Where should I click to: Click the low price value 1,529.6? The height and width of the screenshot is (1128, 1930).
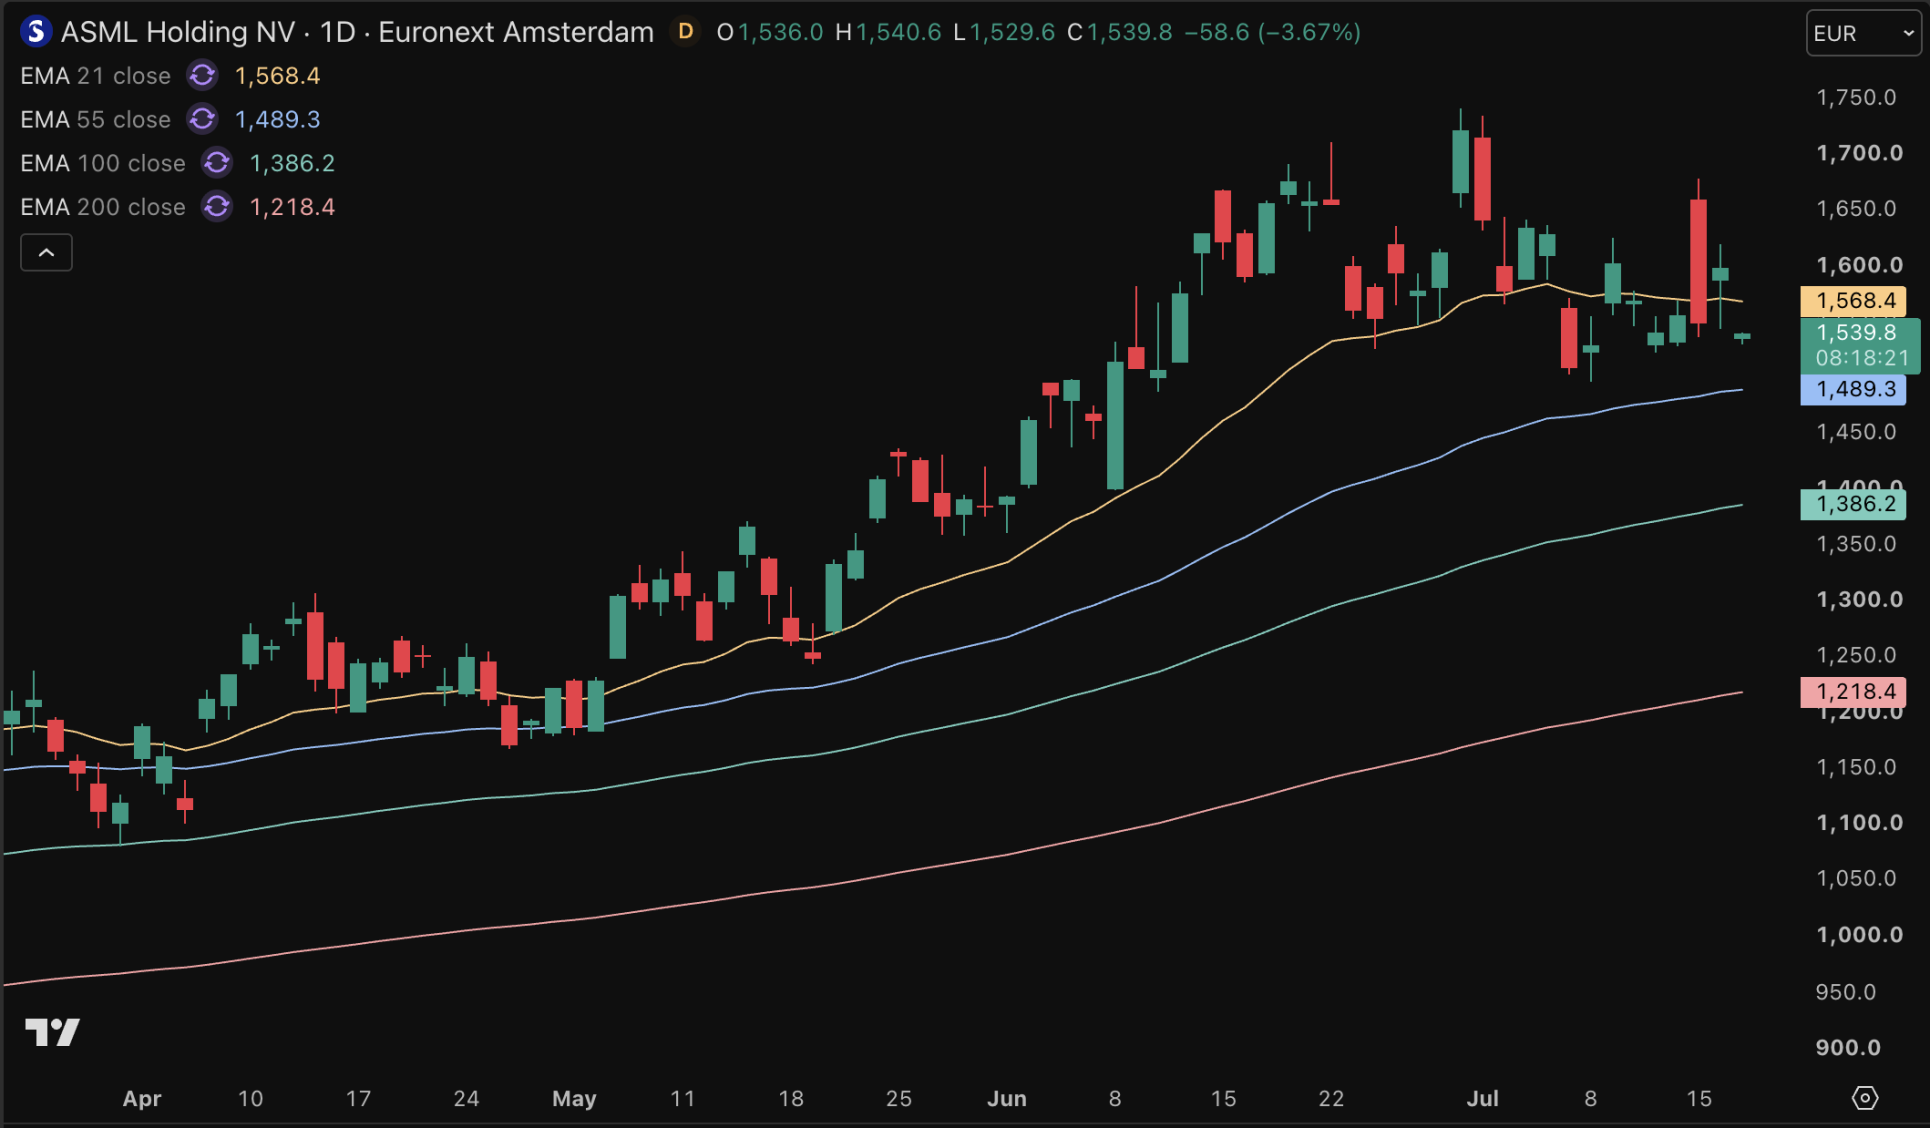(x=1012, y=32)
